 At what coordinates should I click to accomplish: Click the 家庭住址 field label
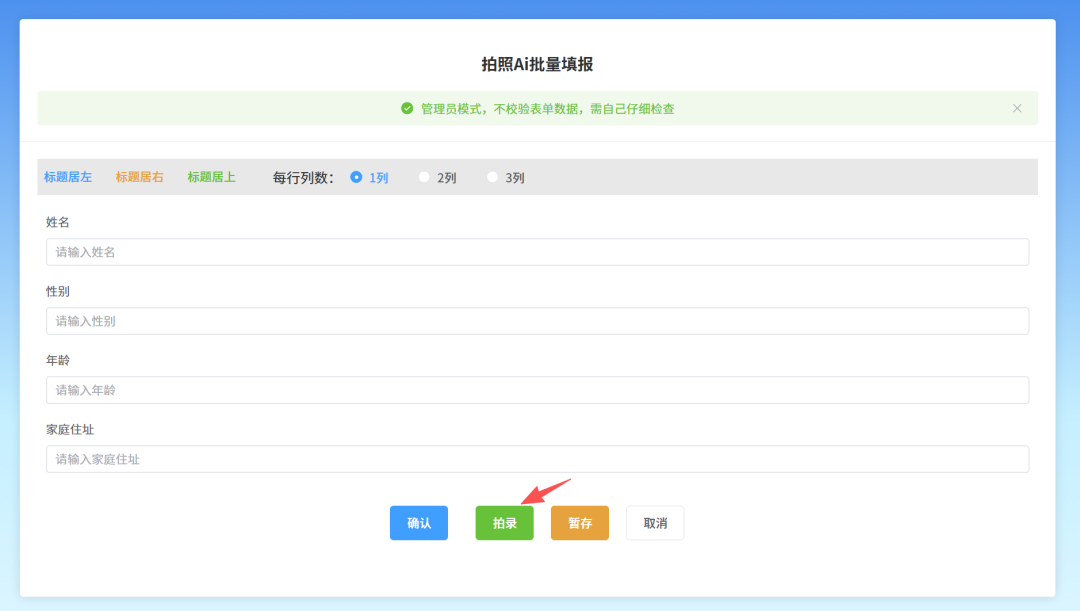[x=70, y=429]
